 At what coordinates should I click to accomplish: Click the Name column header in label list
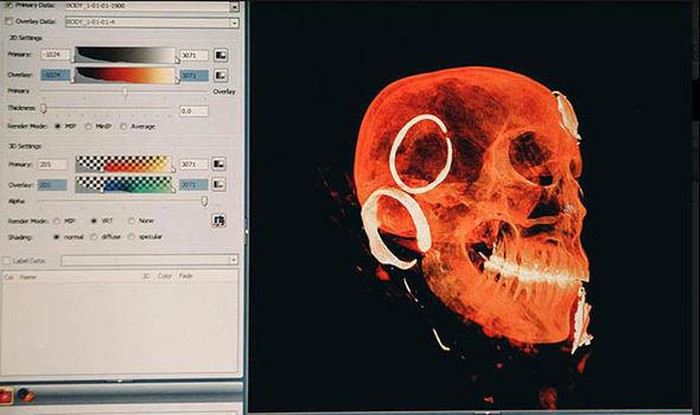(x=28, y=277)
